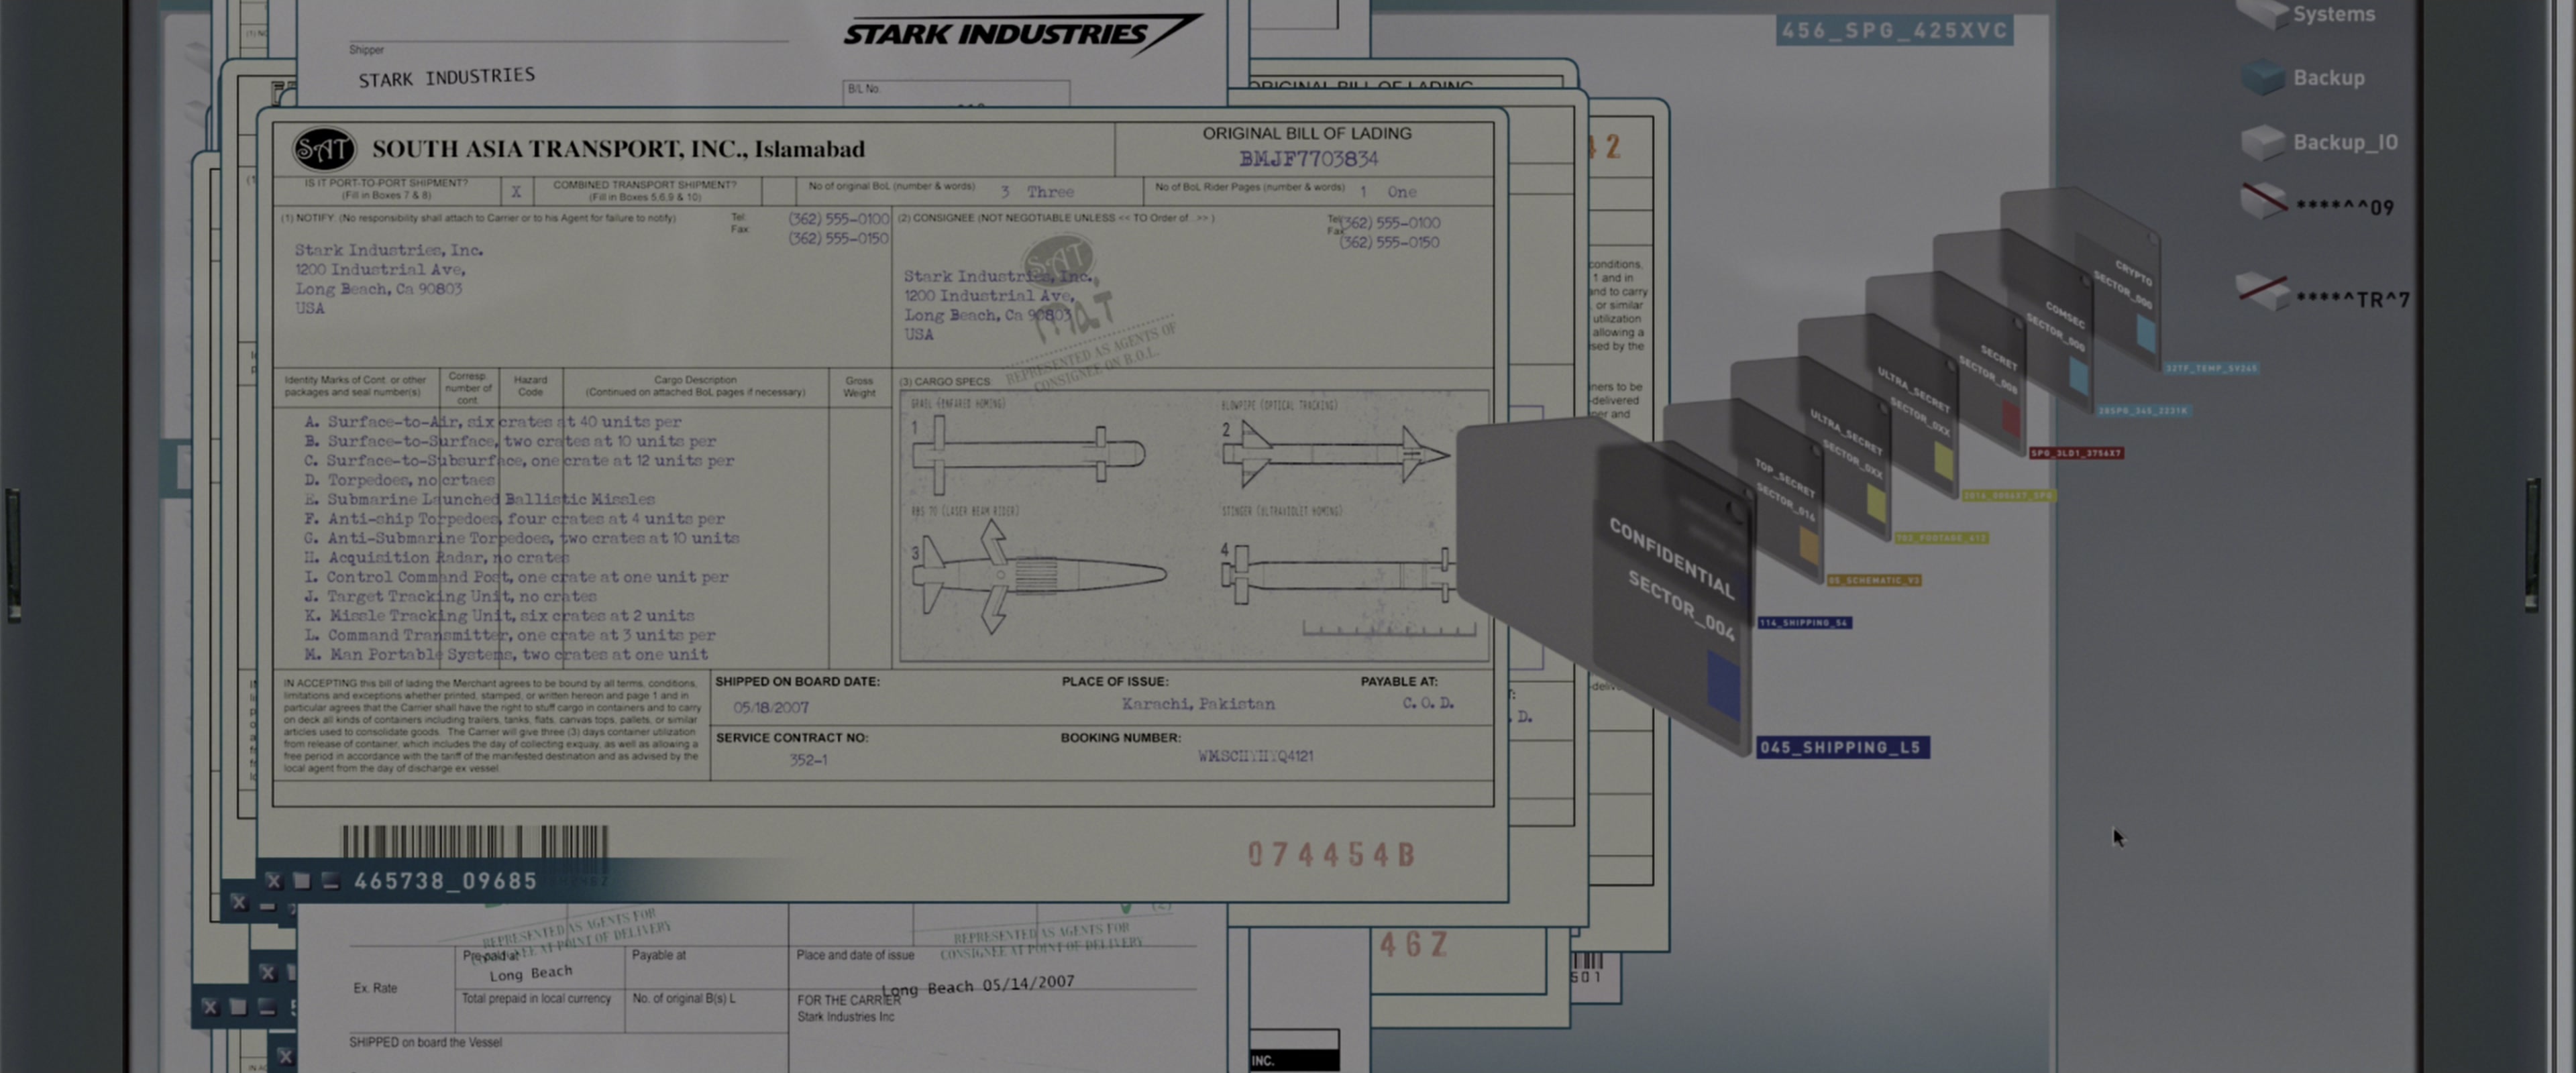
Task: Click missile diagram 4 in Cargo Specs
Action: point(1340,574)
